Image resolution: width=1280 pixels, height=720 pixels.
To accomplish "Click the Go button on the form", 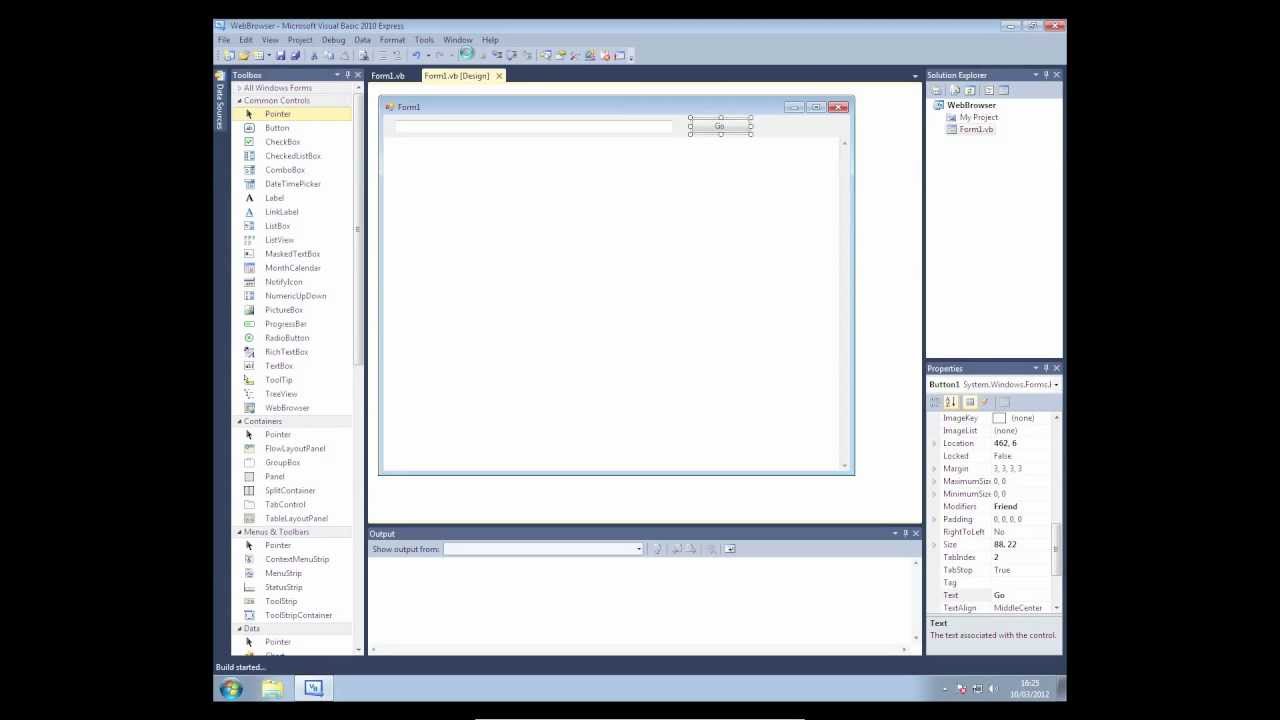I will tap(720, 126).
